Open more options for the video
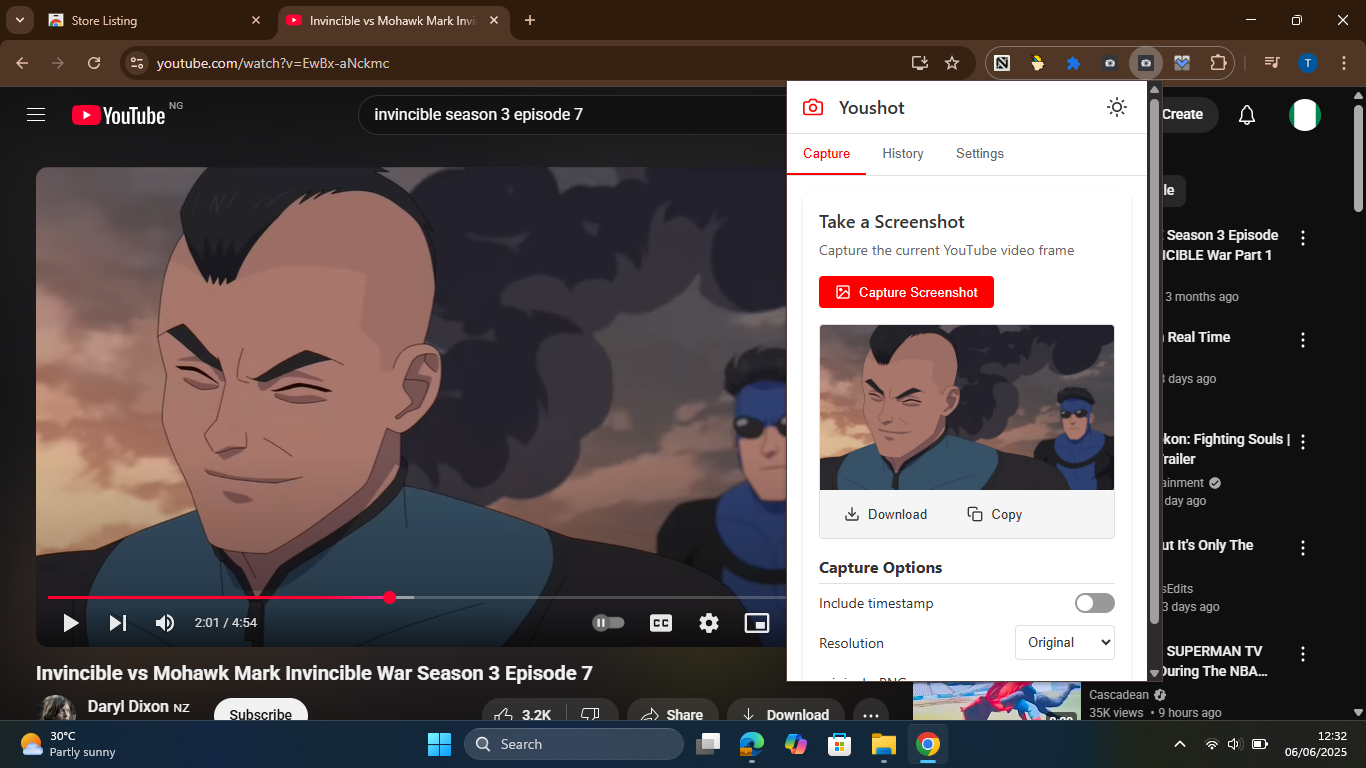 coord(871,714)
